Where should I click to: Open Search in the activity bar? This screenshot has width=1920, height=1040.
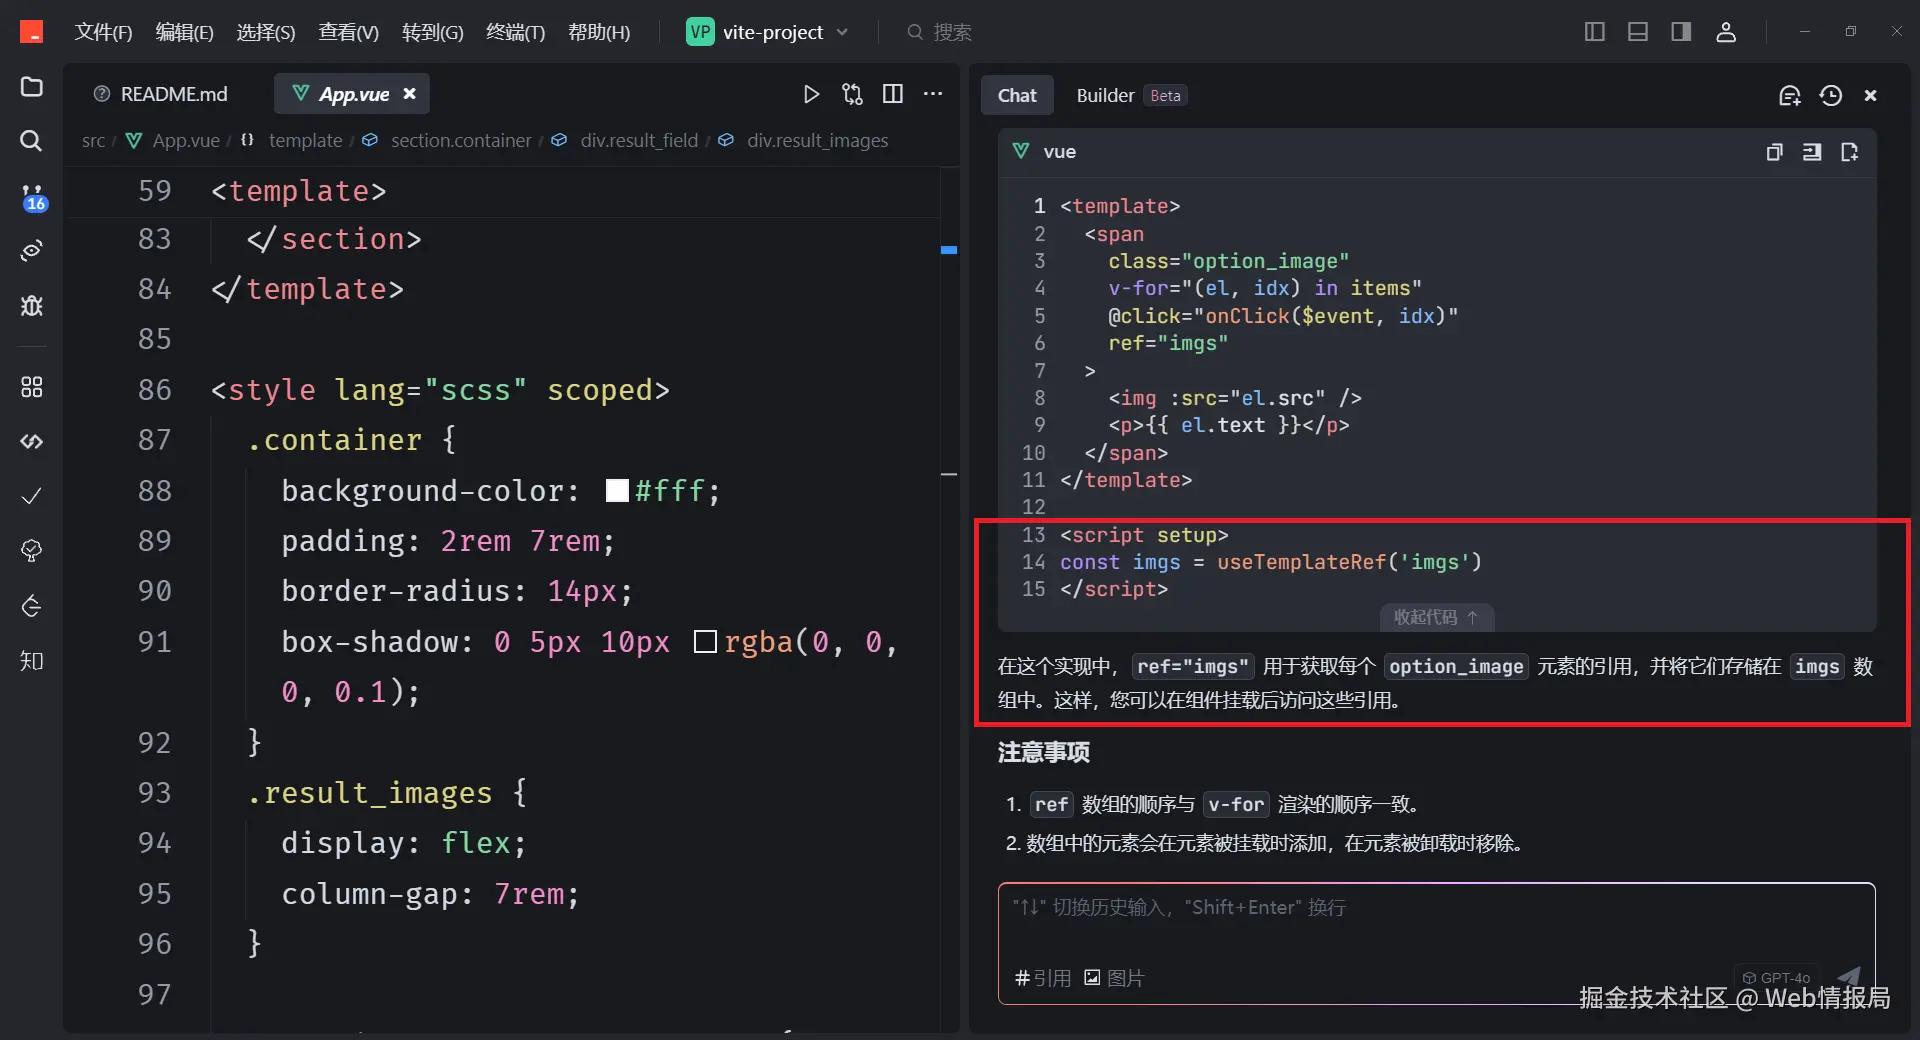click(32, 141)
